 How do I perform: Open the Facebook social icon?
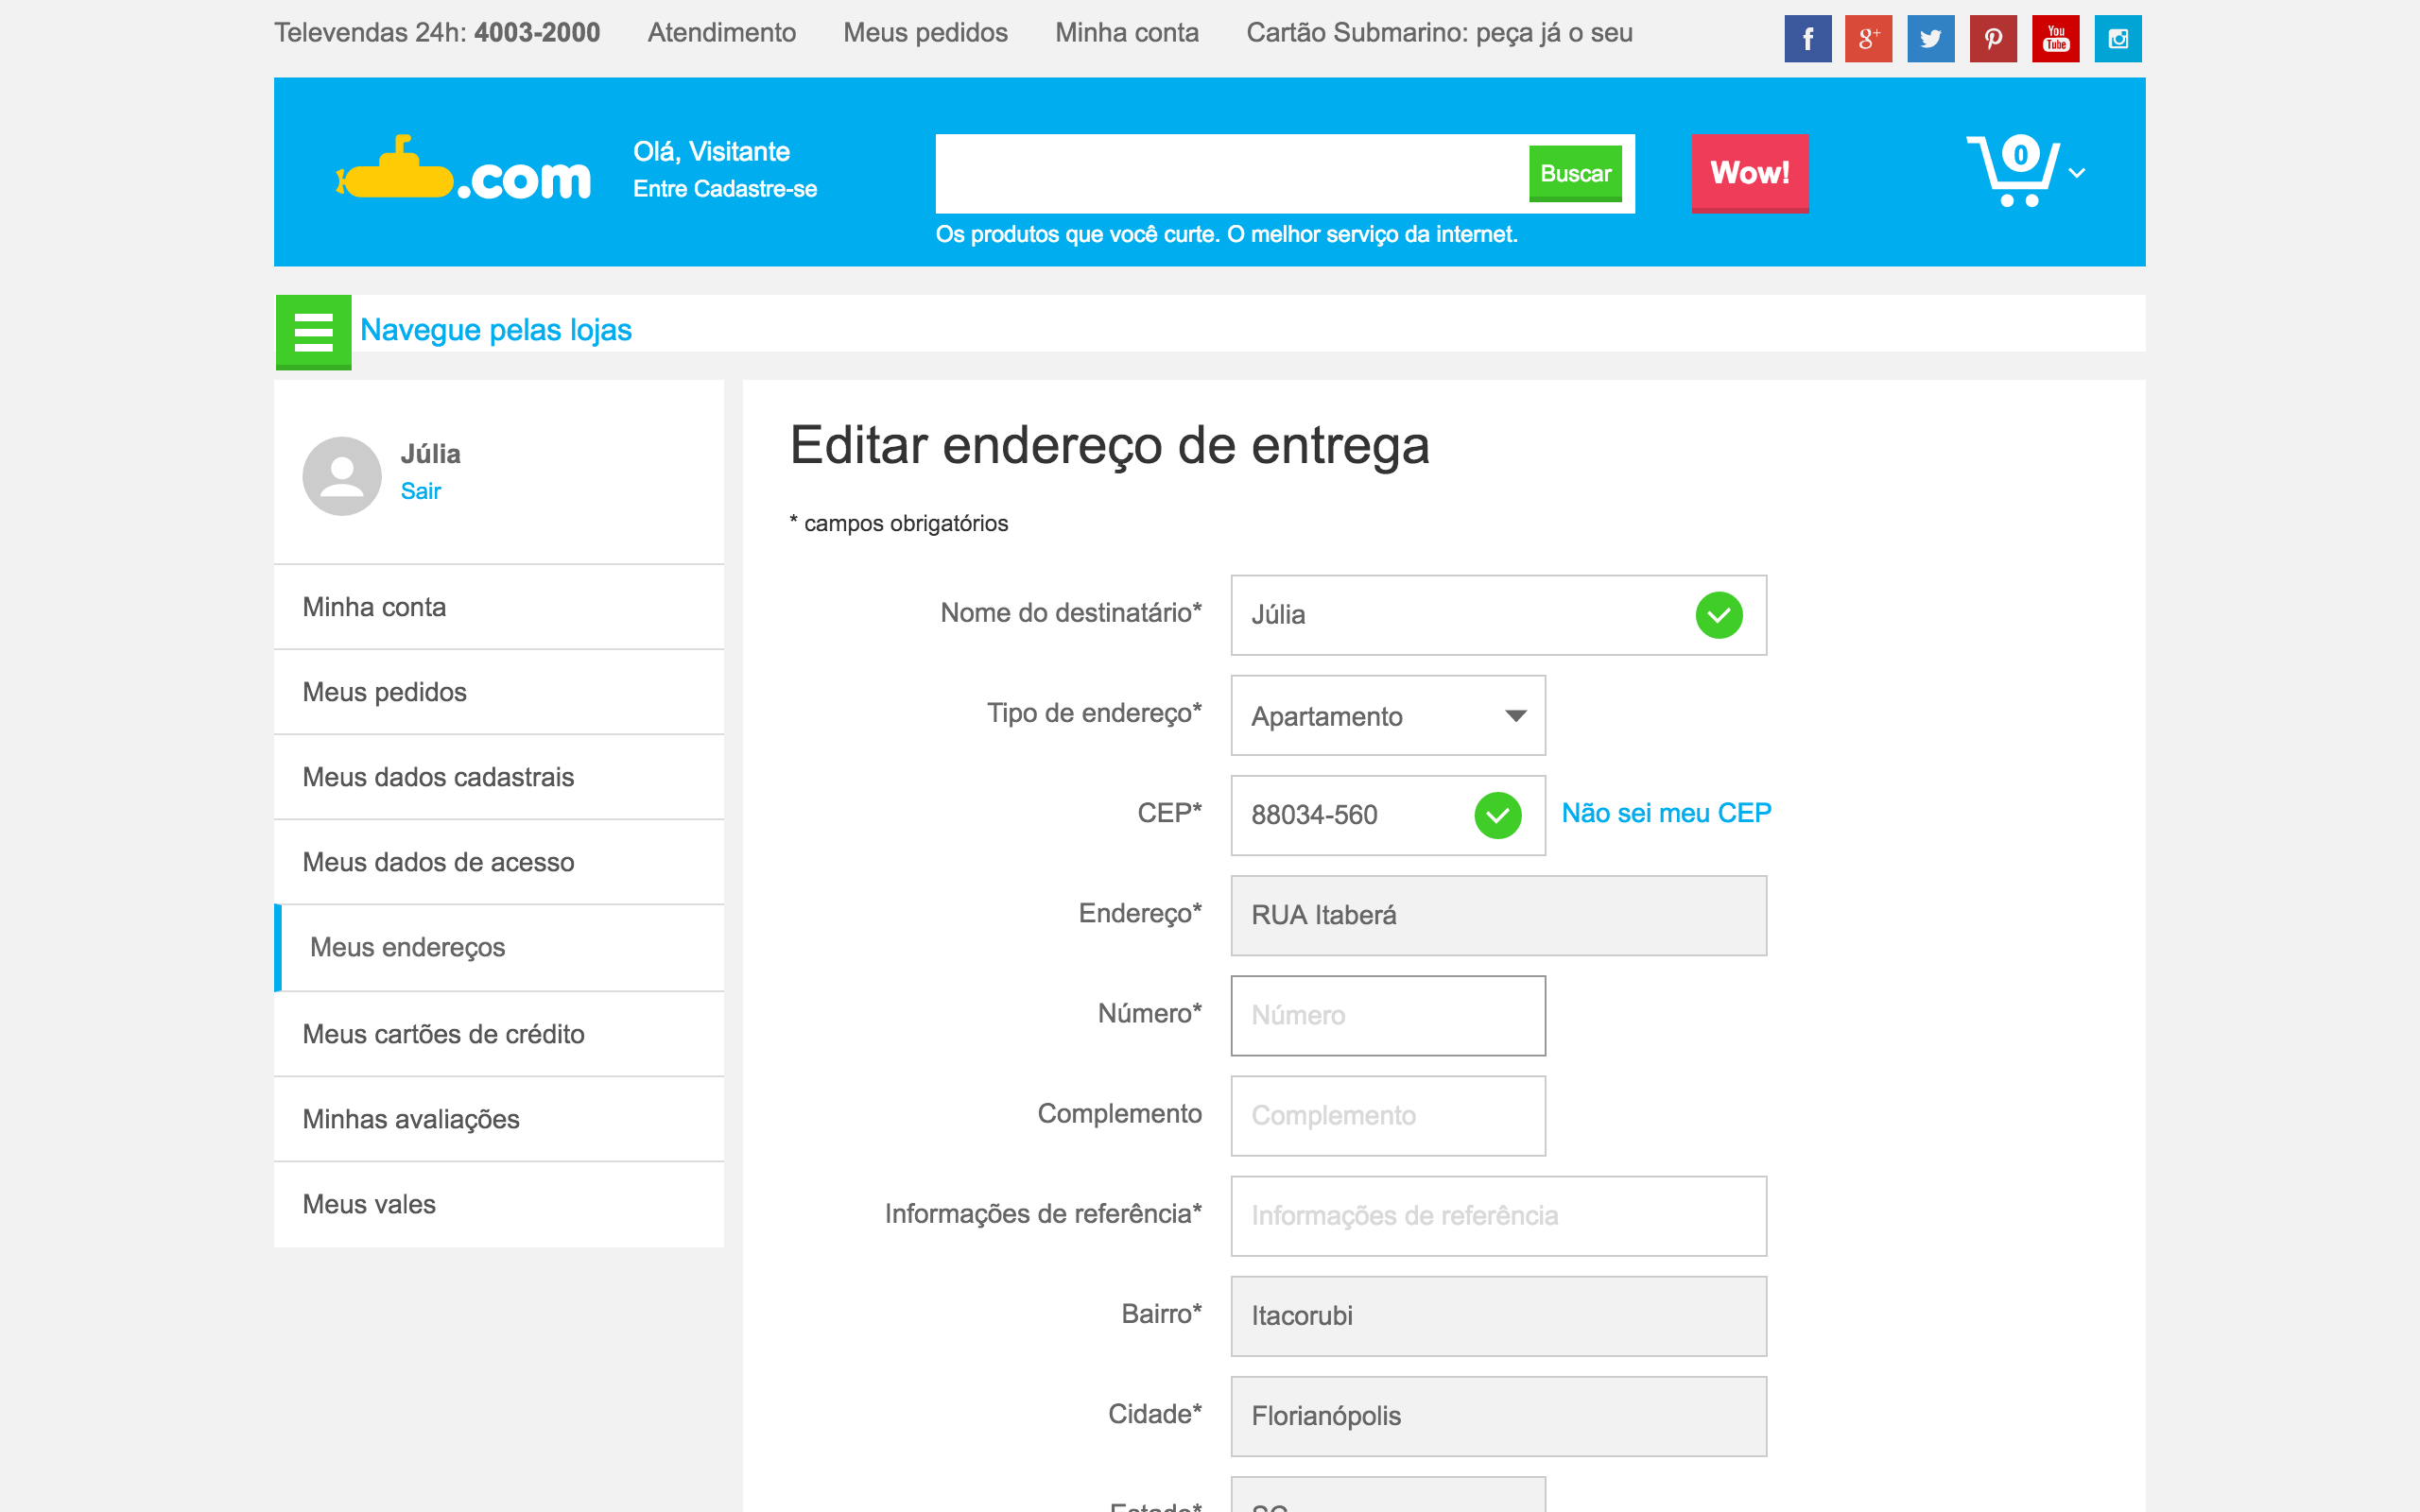pyautogui.click(x=1807, y=39)
